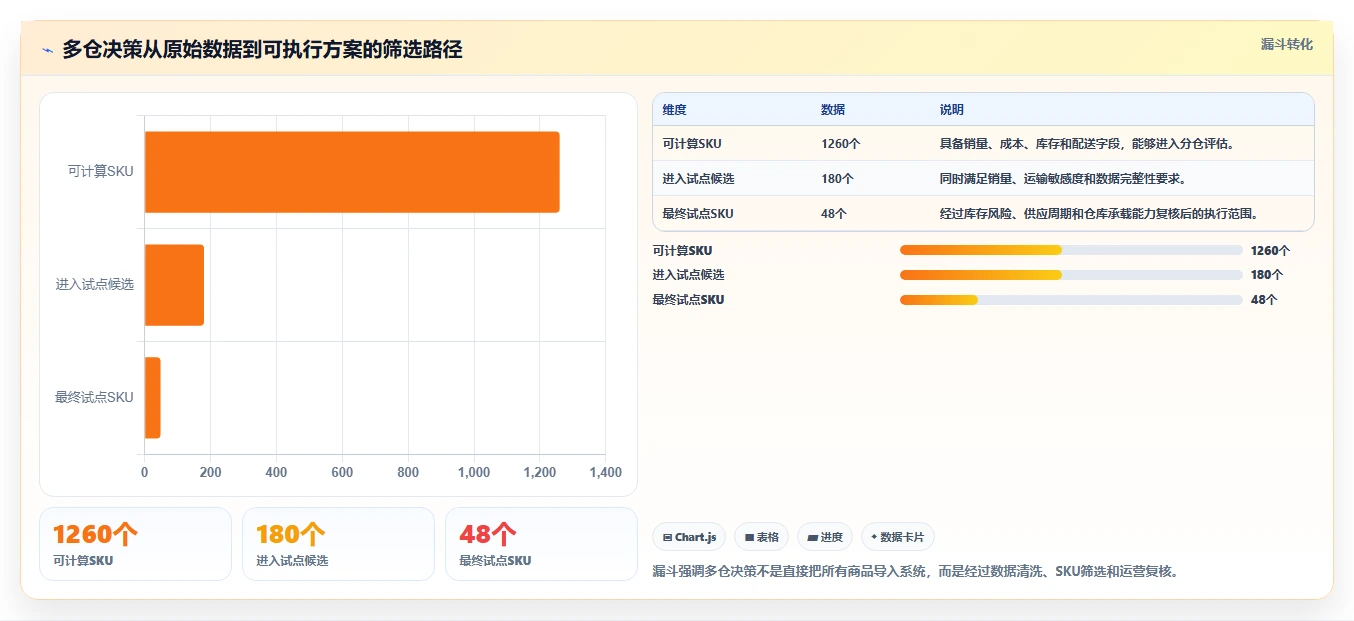The height and width of the screenshot is (621, 1354).
Task: Click the lightning icon beside the page title
Action: [47, 50]
